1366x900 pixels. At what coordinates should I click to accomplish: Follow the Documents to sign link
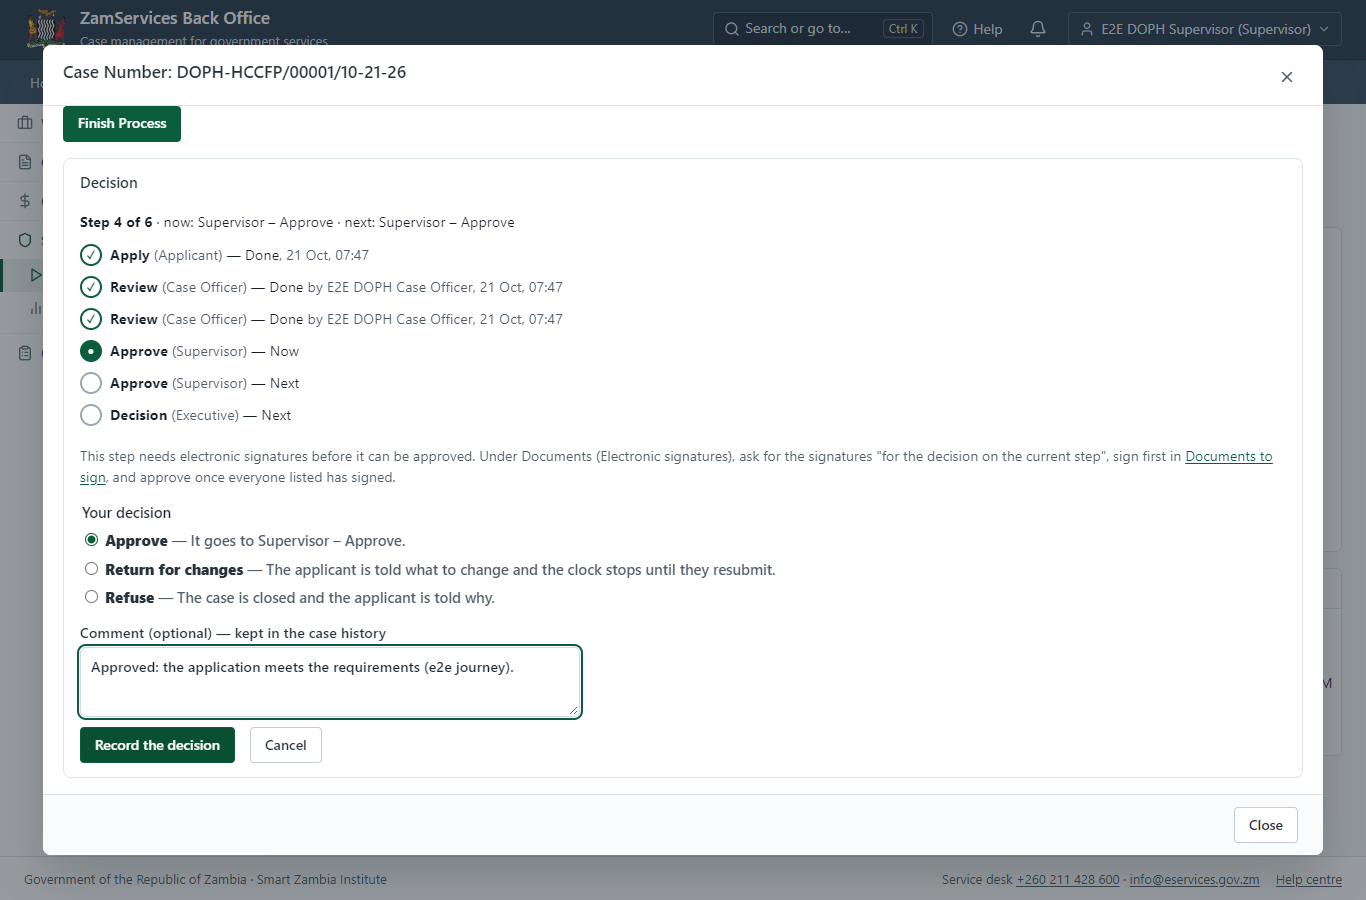[1229, 456]
